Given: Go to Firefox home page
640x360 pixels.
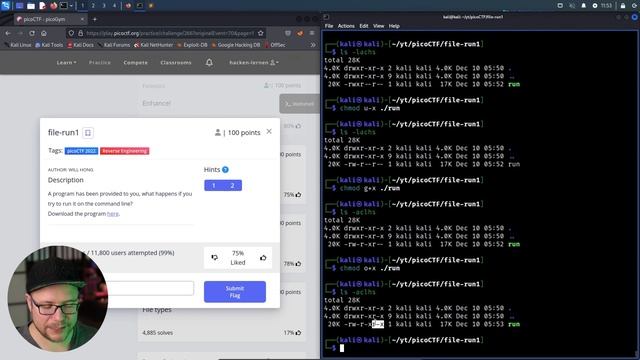Looking at the screenshot, I should pyautogui.click(x=44, y=33).
